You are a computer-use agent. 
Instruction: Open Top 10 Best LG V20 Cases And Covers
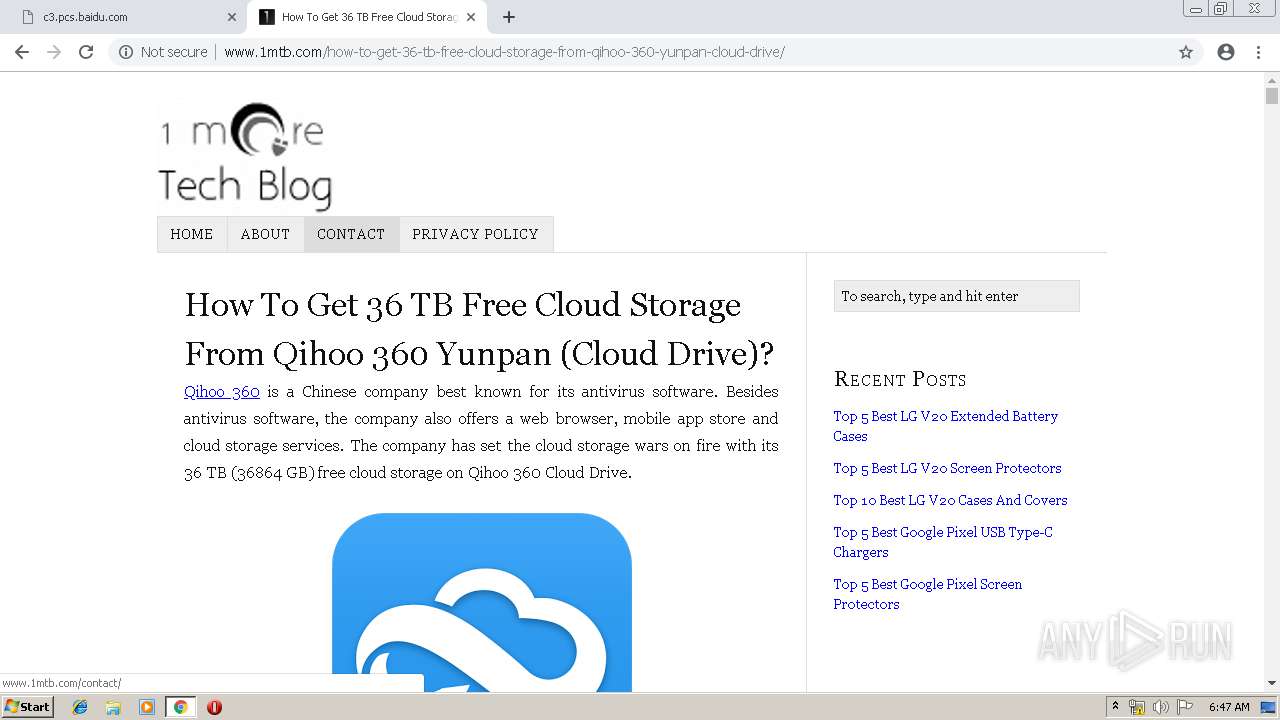(x=950, y=500)
